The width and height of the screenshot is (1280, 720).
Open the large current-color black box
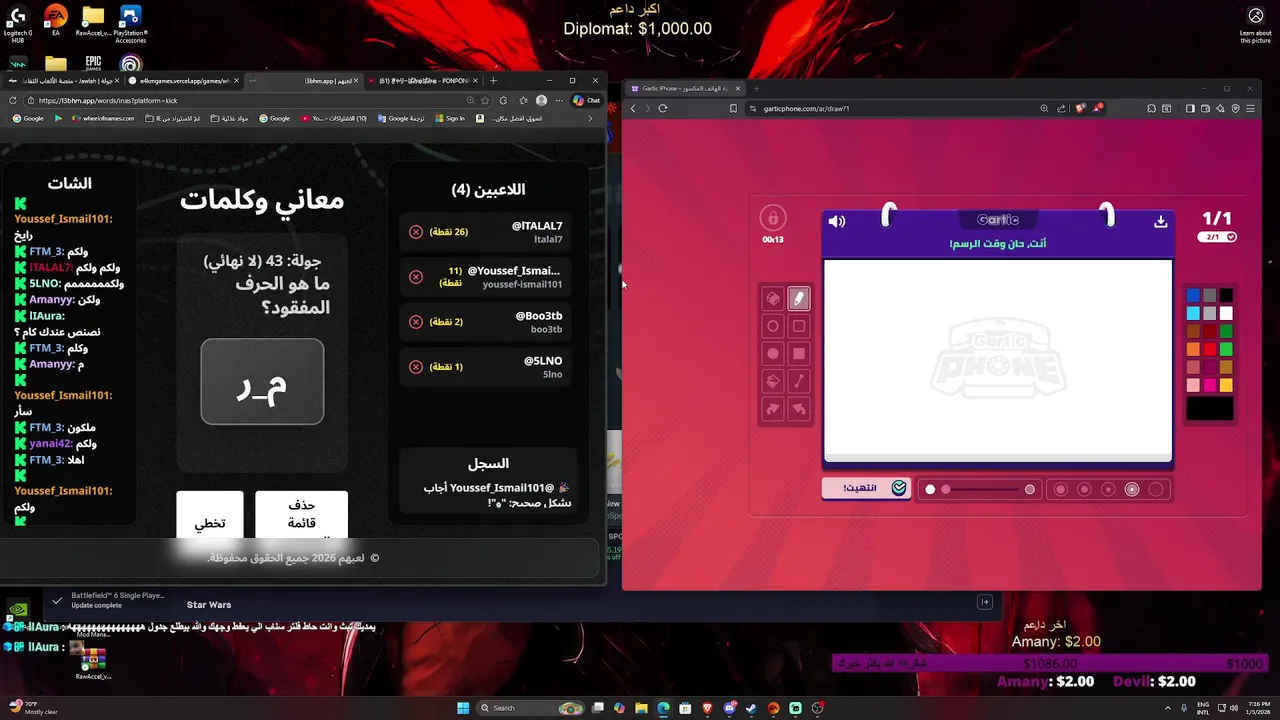click(1210, 409)
